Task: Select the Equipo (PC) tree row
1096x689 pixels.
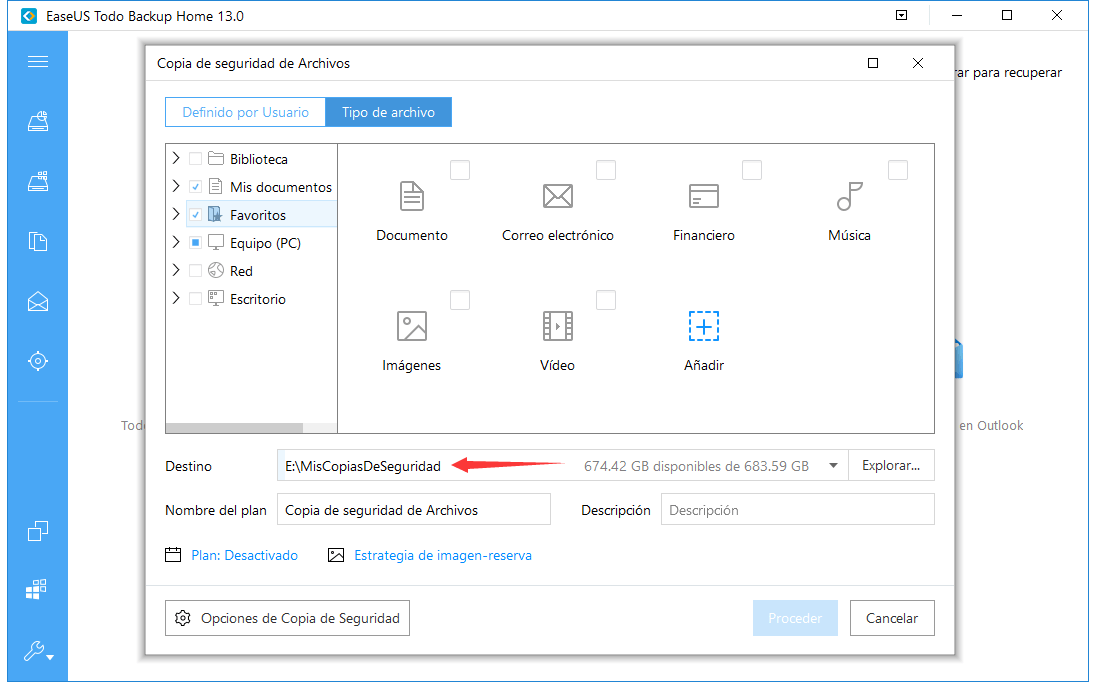Action: [x=261, y=242]
